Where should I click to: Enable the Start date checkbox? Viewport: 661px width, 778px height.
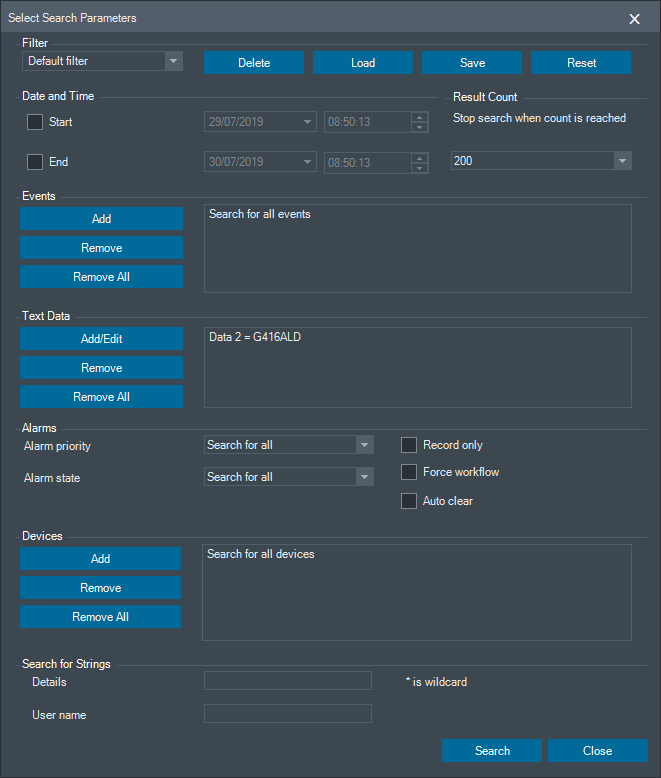(35, 122)
